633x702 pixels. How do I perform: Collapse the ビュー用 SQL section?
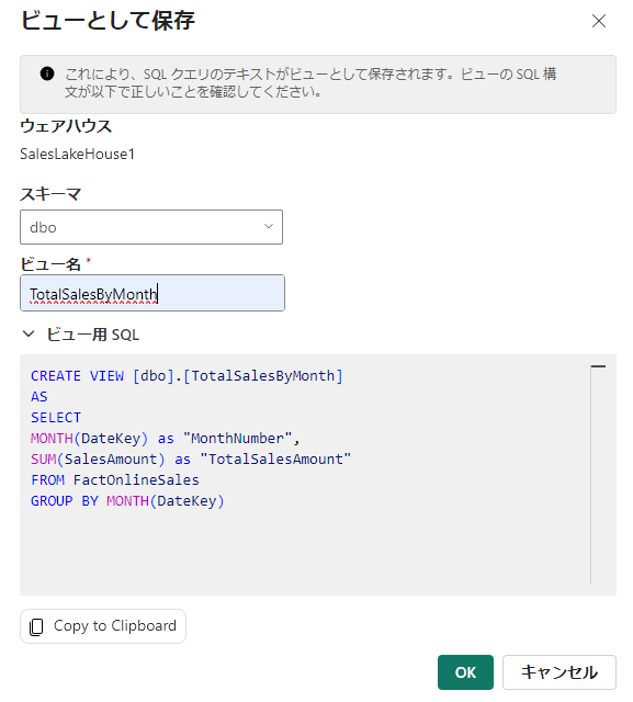tap(28, 334)
